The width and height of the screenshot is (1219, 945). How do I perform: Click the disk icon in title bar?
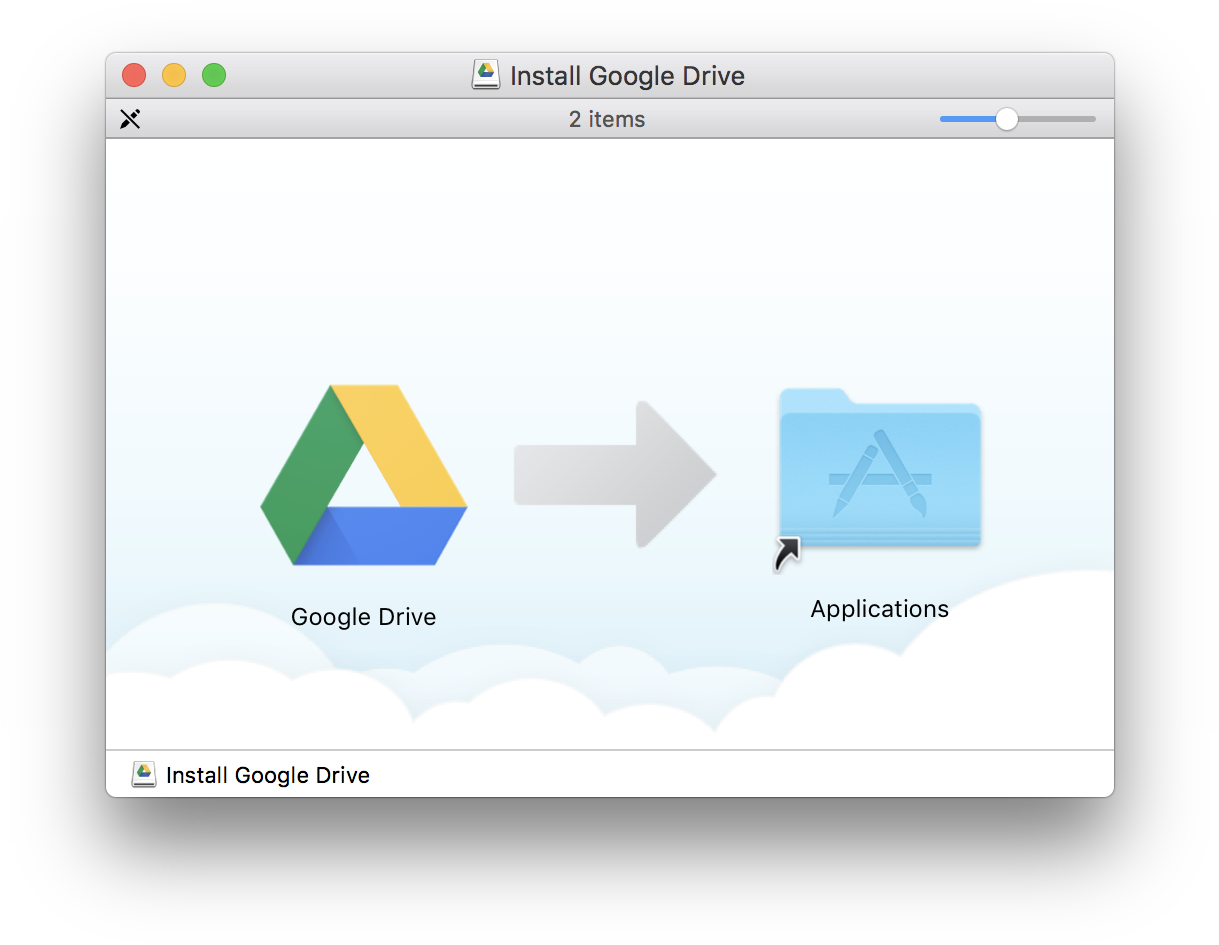click(x=486, y=75)
